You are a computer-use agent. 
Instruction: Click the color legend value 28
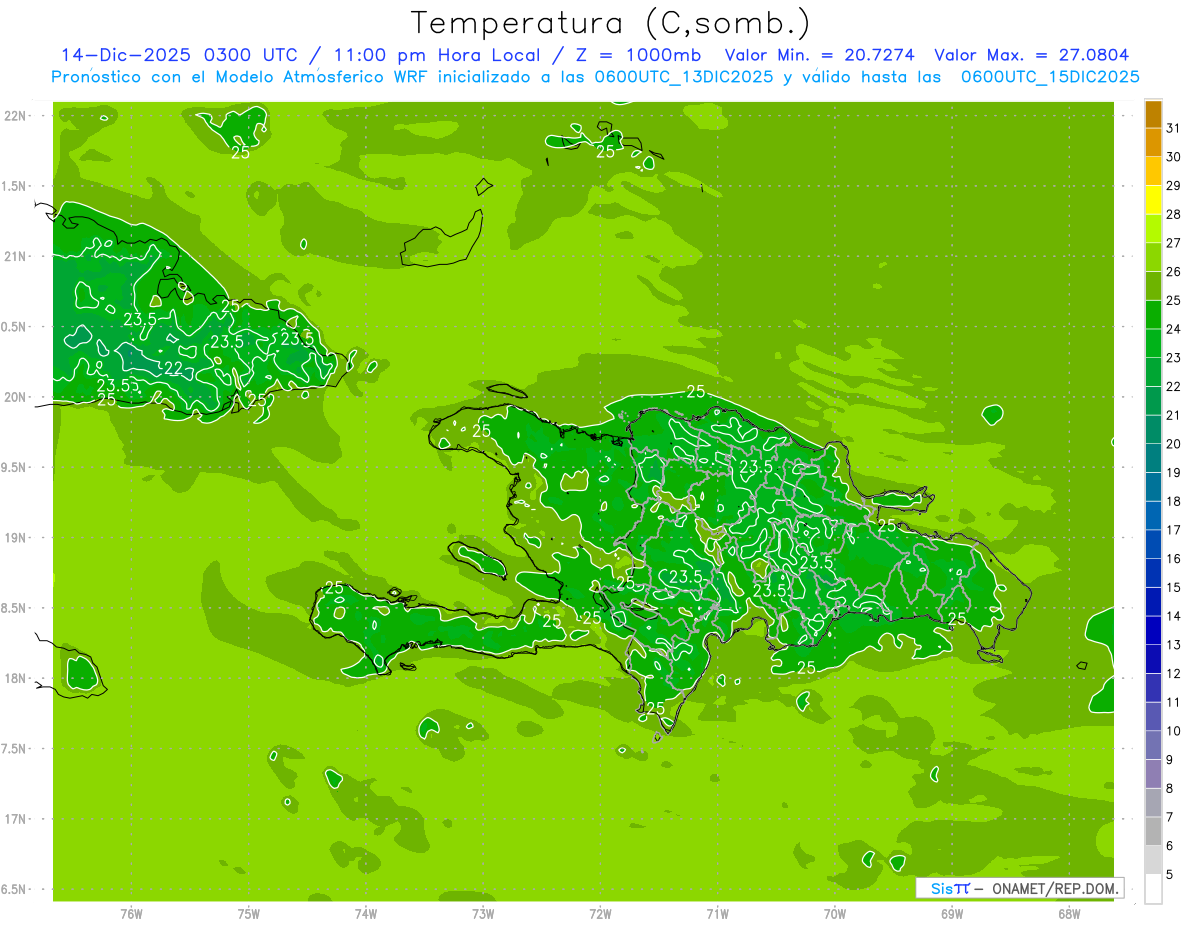click(1174, 214)
